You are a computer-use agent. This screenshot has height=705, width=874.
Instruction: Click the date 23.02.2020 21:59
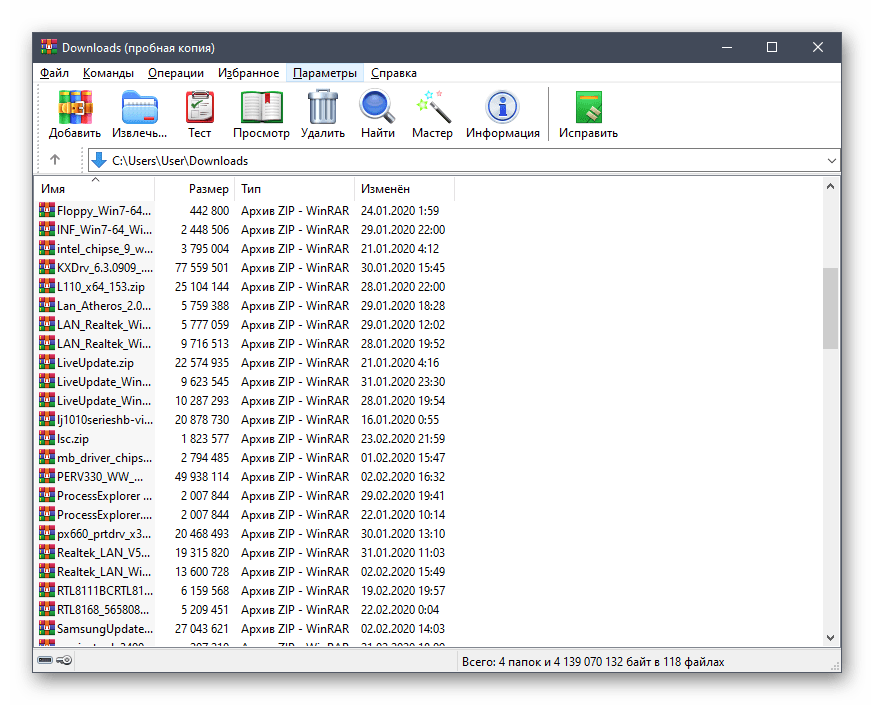pos(403,439)
